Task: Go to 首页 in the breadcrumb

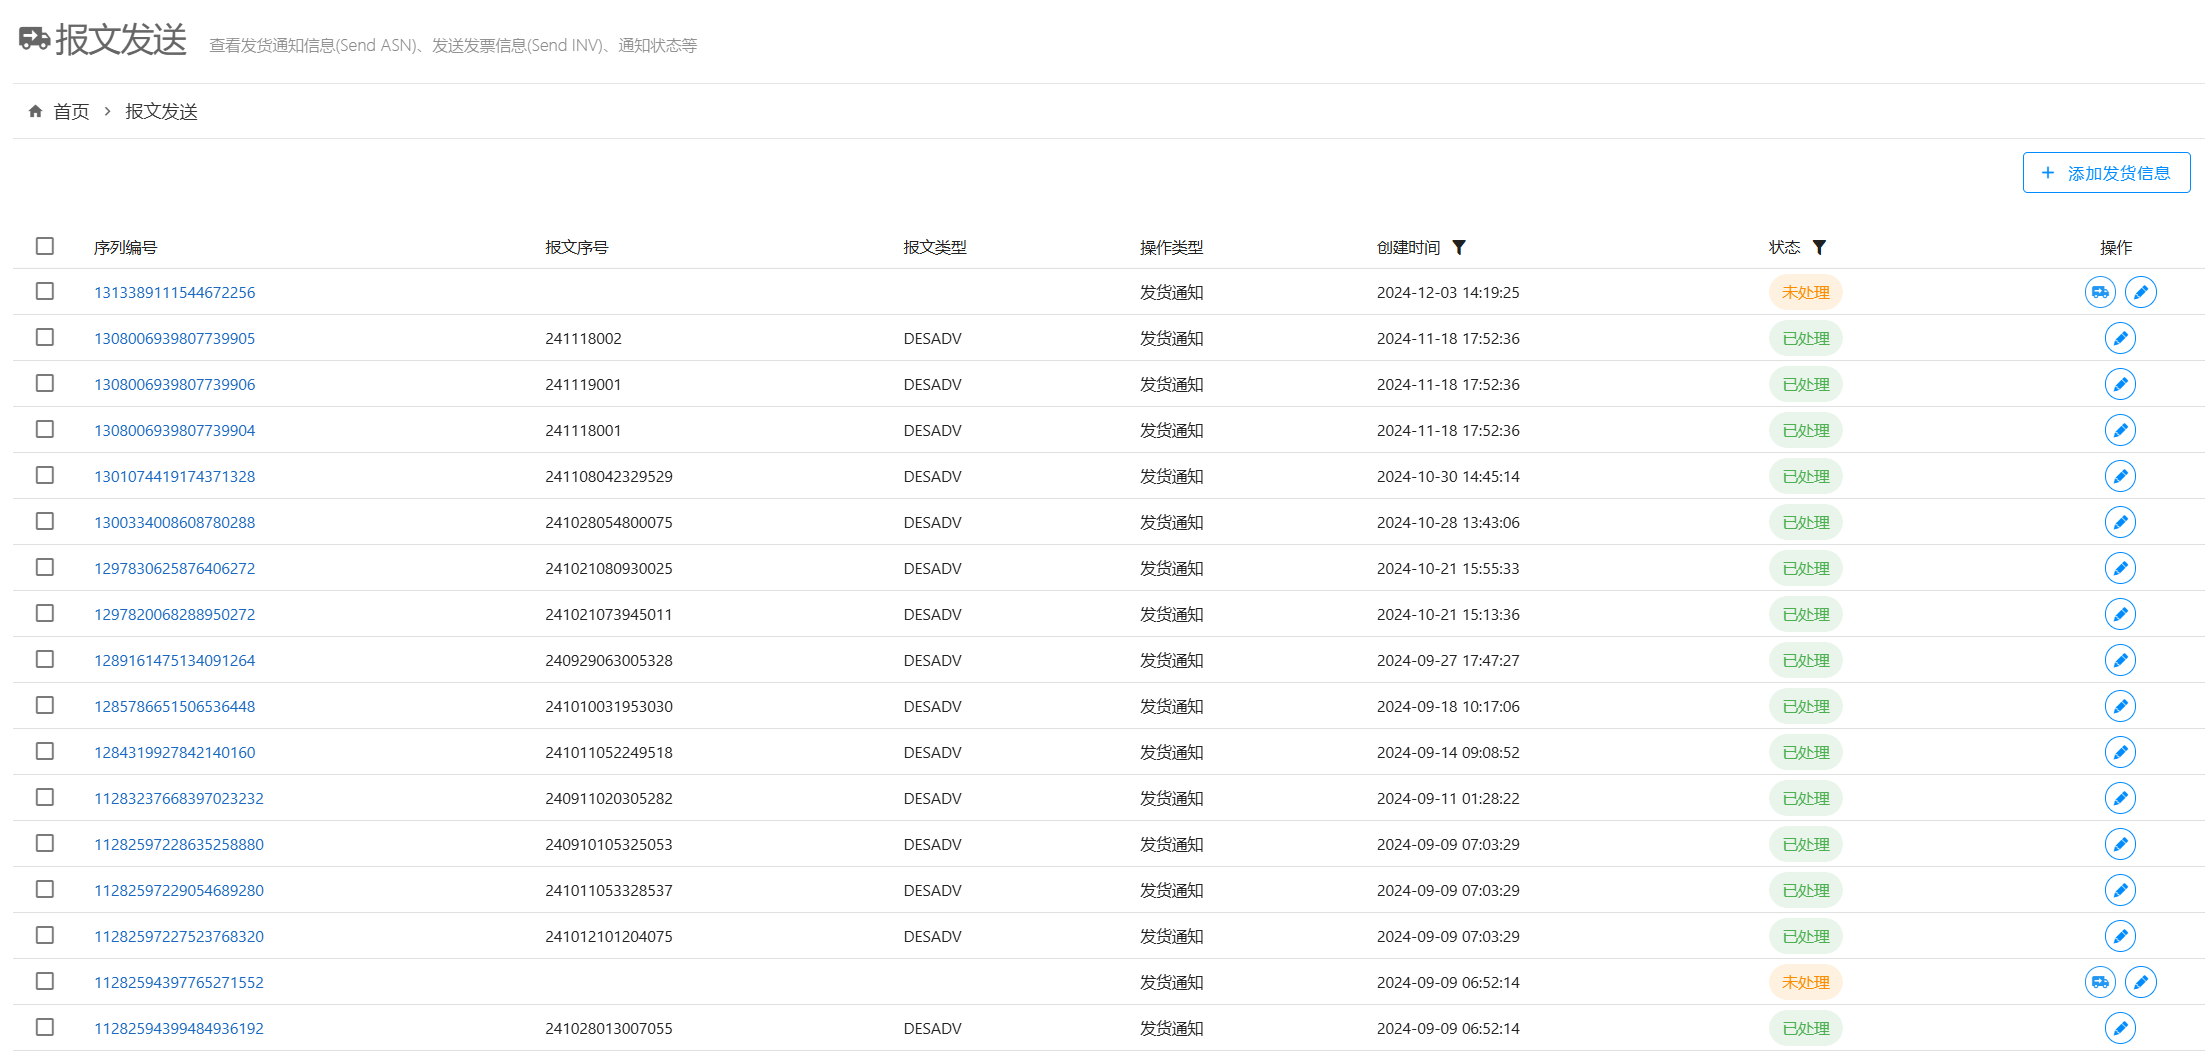Action: [71, 111]
